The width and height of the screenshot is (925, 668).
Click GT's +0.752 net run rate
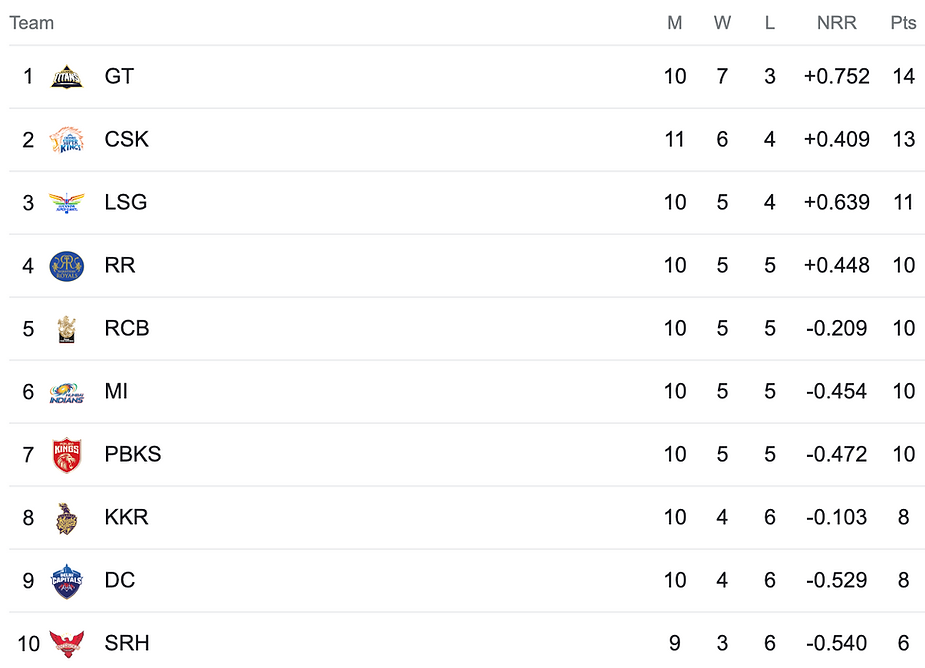click(x=836, y=77)
